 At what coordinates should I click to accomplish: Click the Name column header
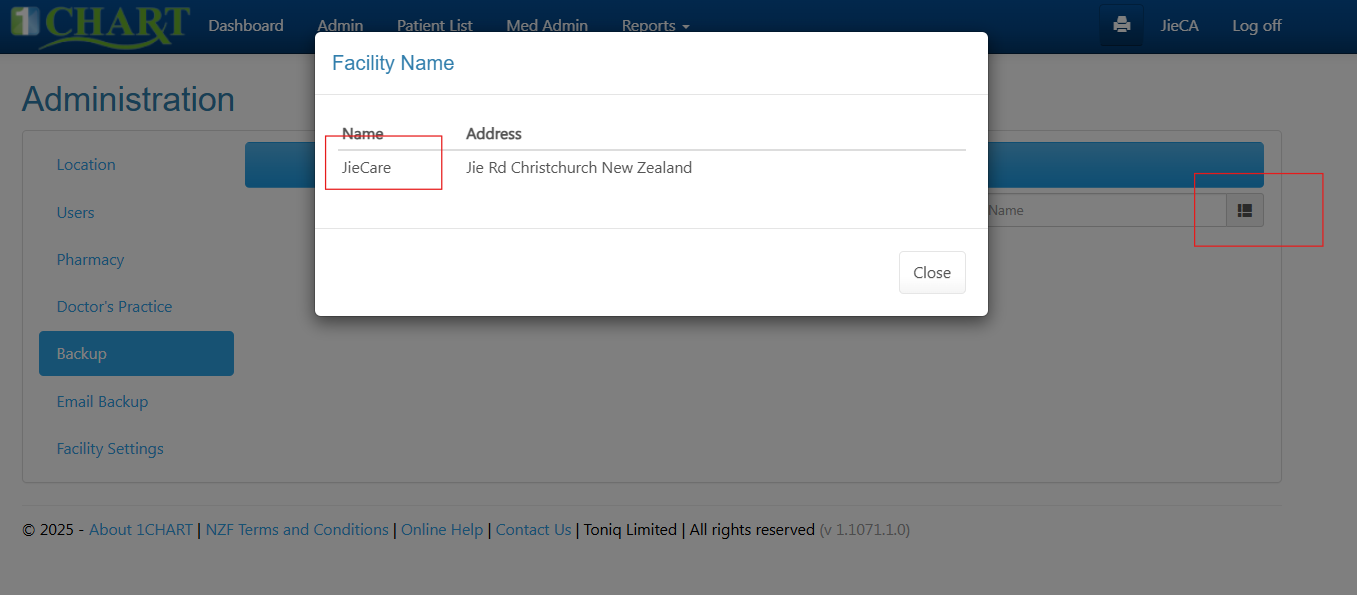pyautogui.click(x=363, y=134)
